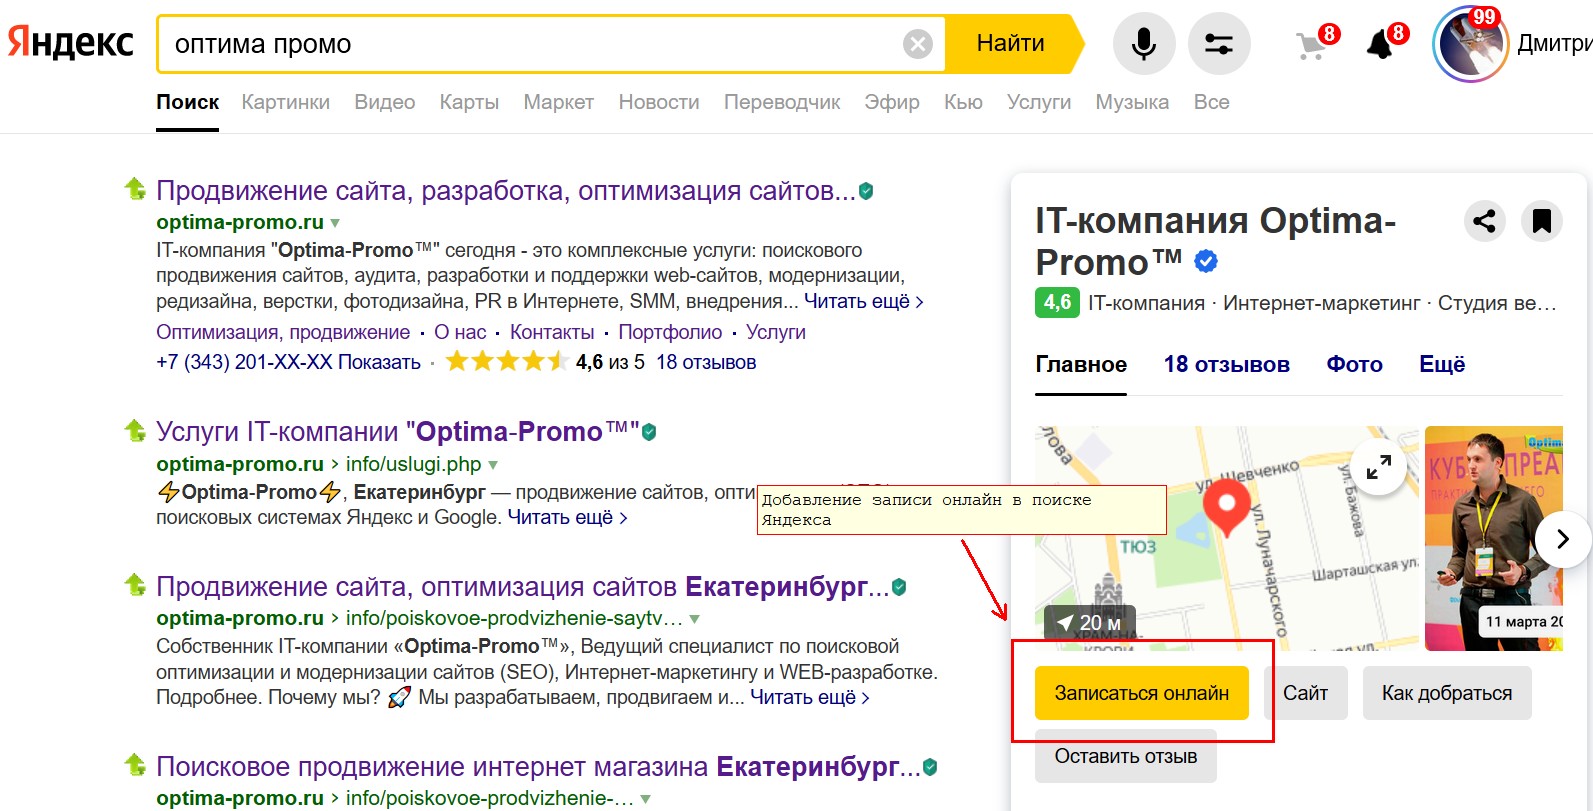Click the green arrow icon beside 'Услуги IT-компании'
Viewport: 1593px width, 811px height.
pos(135,431)
